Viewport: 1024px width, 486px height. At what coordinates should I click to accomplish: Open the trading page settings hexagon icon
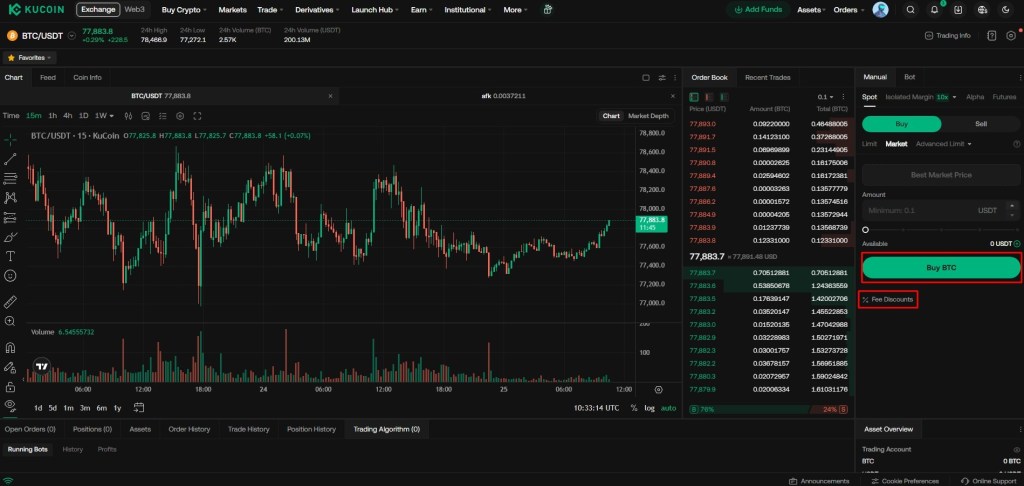(x=1011, y=36)
